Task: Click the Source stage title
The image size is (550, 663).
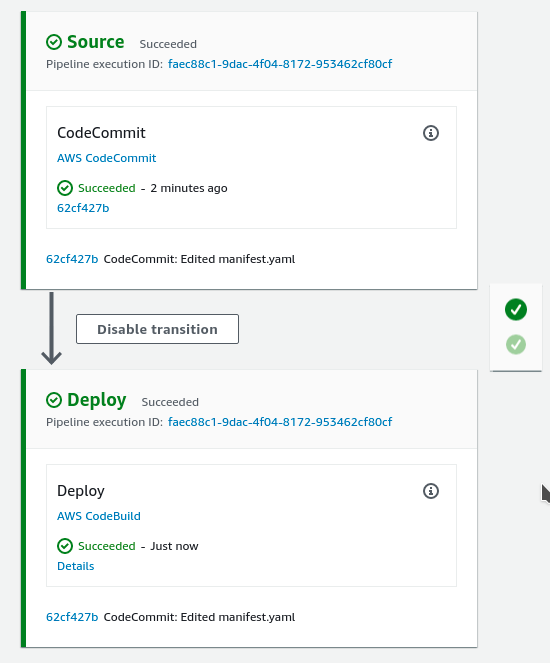Action: coord(96,42)
